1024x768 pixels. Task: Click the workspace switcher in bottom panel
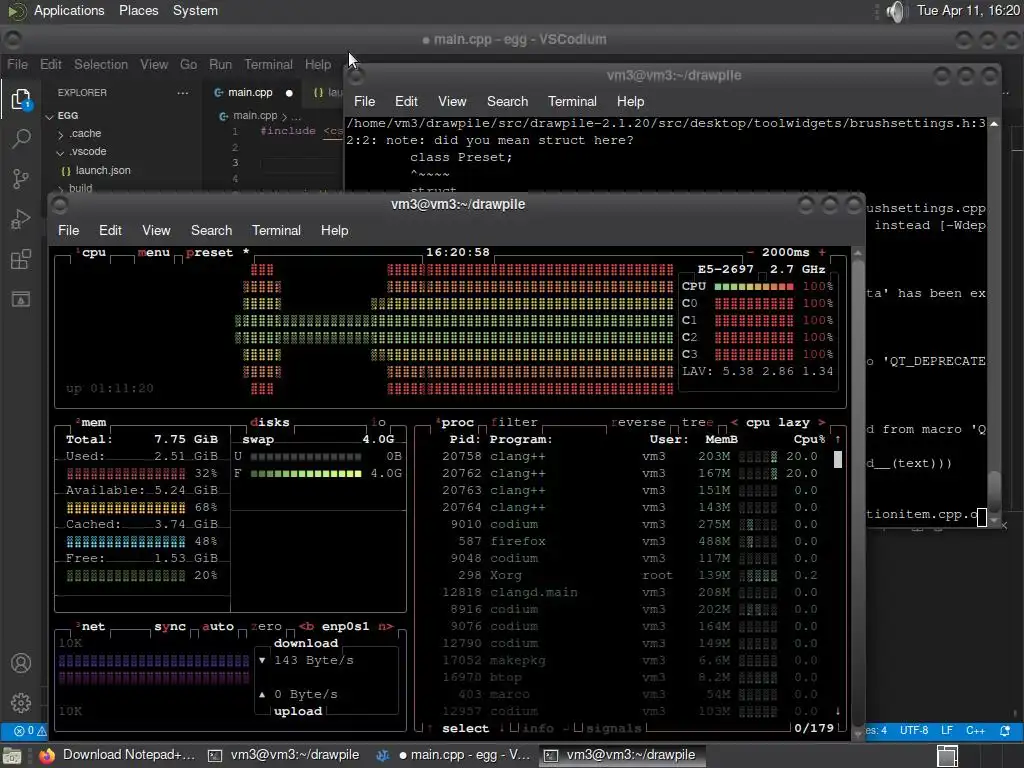click(948, 756)
